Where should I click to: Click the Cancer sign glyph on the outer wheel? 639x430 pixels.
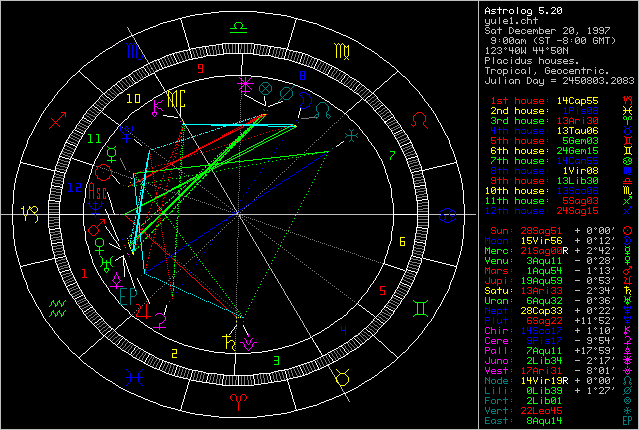447,215
